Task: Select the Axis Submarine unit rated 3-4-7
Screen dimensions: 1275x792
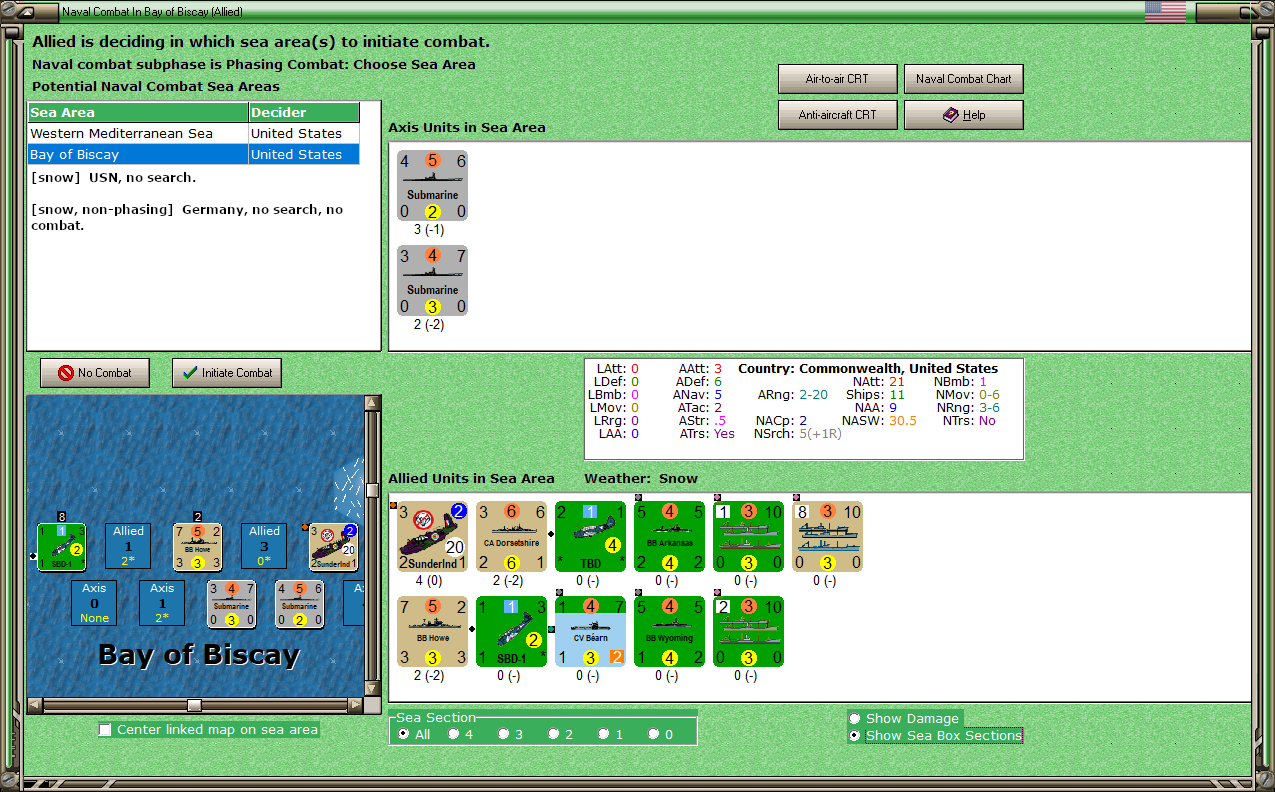Action: click(432, 280)
